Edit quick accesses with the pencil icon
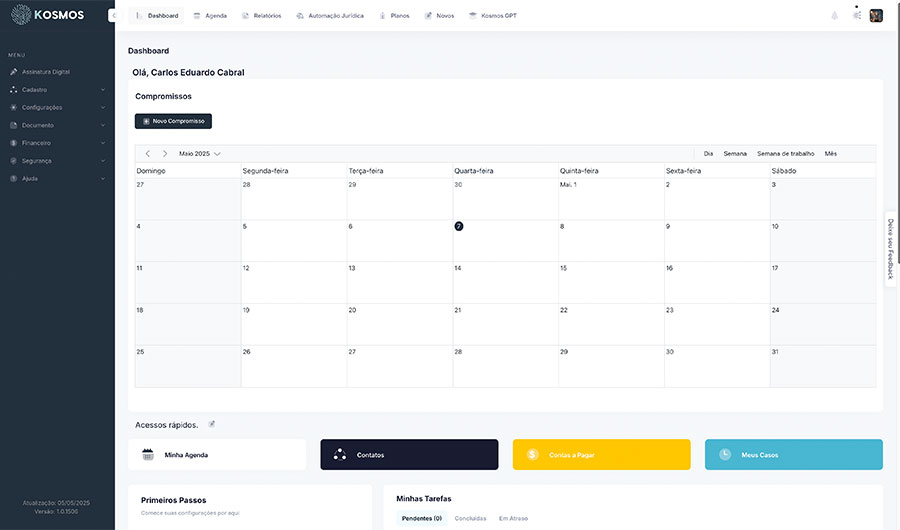Viewport: 900px width, 530px height. [212, 424]
